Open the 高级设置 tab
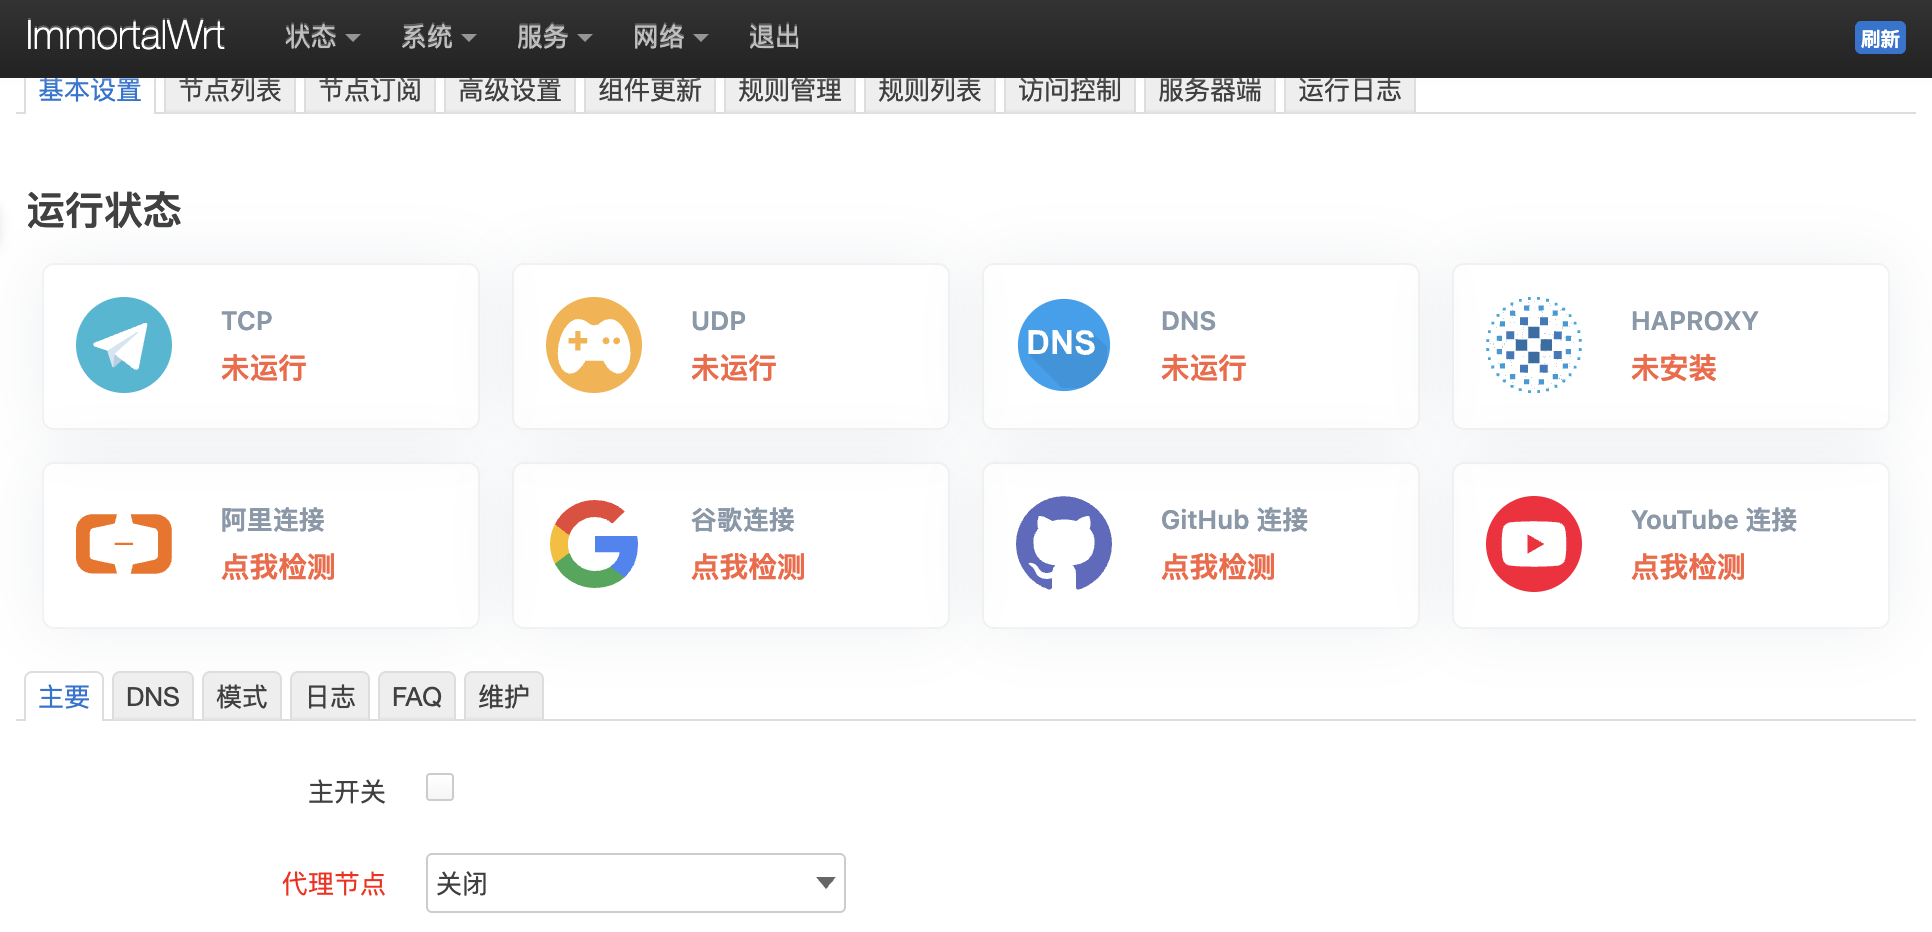Image resolution: width=1932 pixels, height=932 pixels. pyautogui.click(x=510, y=92)
